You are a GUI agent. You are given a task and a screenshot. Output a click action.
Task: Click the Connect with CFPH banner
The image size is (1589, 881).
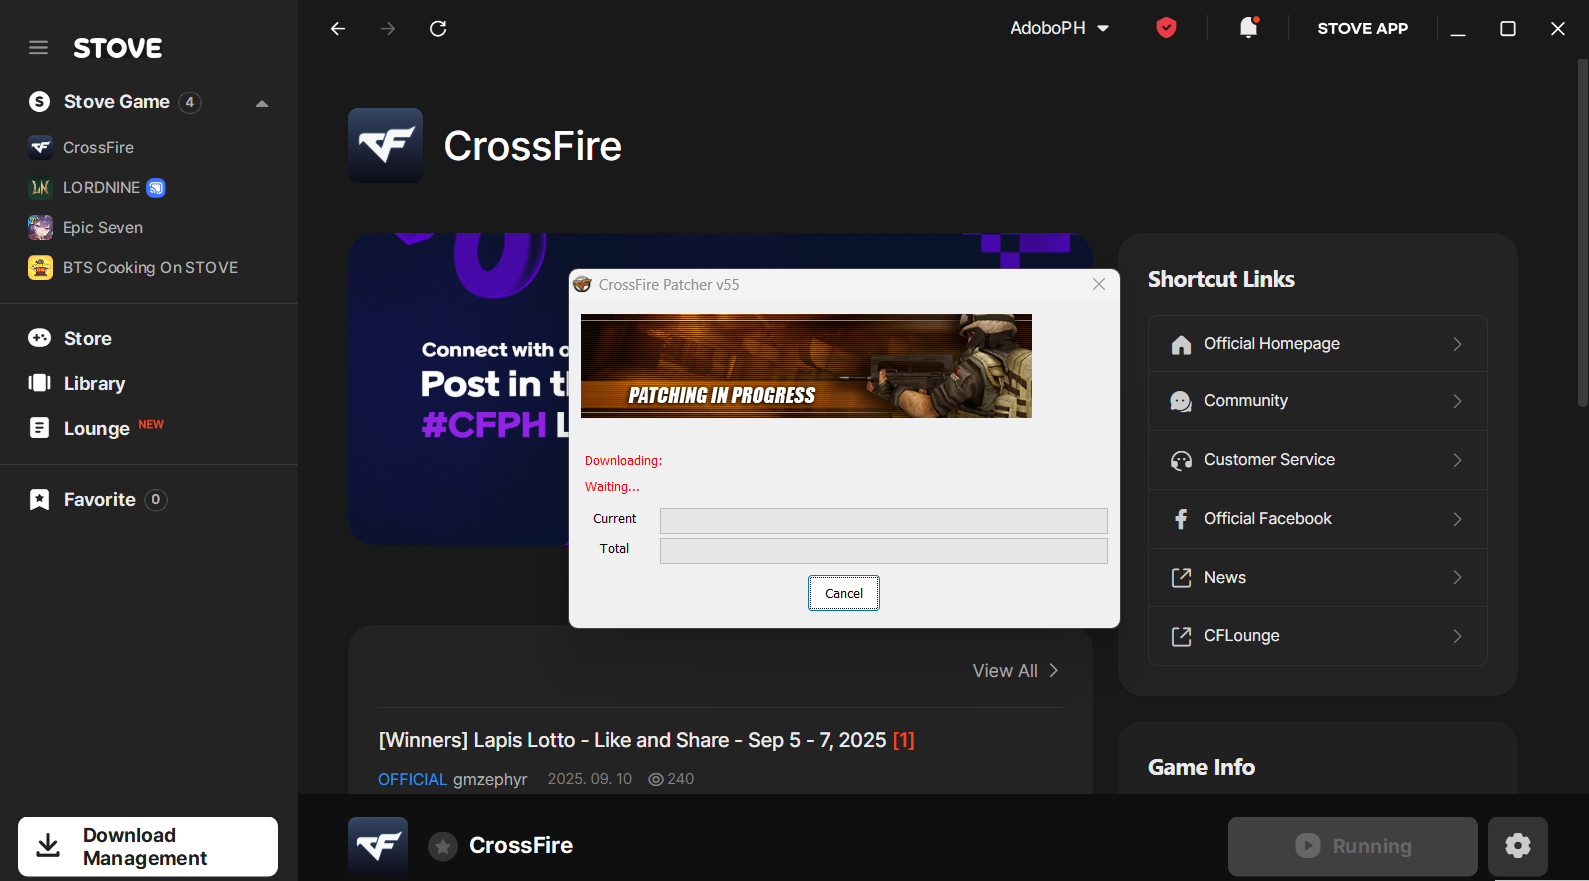tap(458, 390)
